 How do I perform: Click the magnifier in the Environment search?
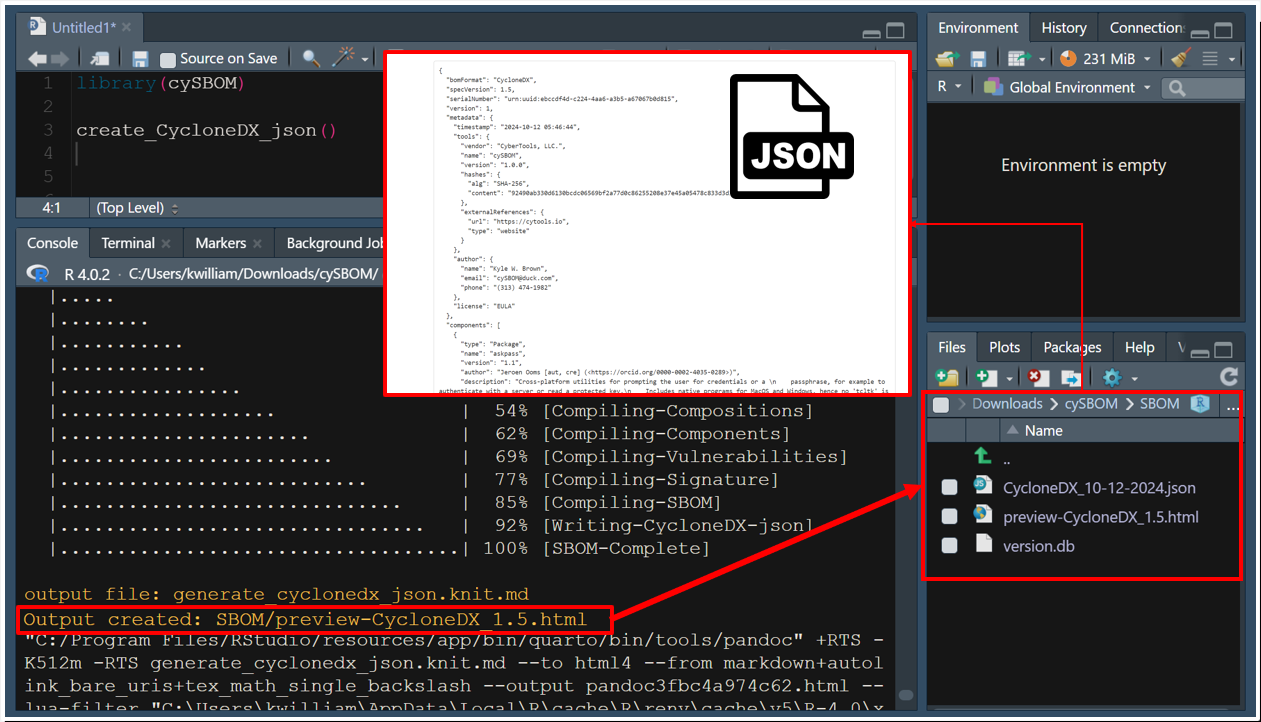[x=1177, y=88]
